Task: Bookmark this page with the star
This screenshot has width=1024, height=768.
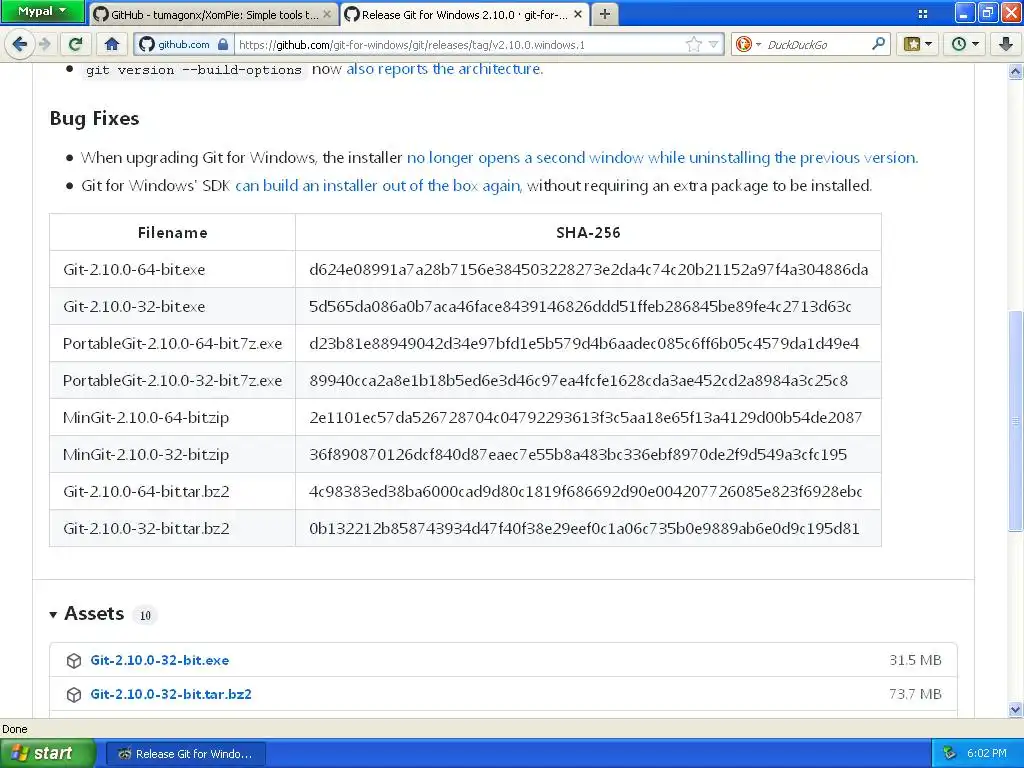Action: tap(694, 44)
